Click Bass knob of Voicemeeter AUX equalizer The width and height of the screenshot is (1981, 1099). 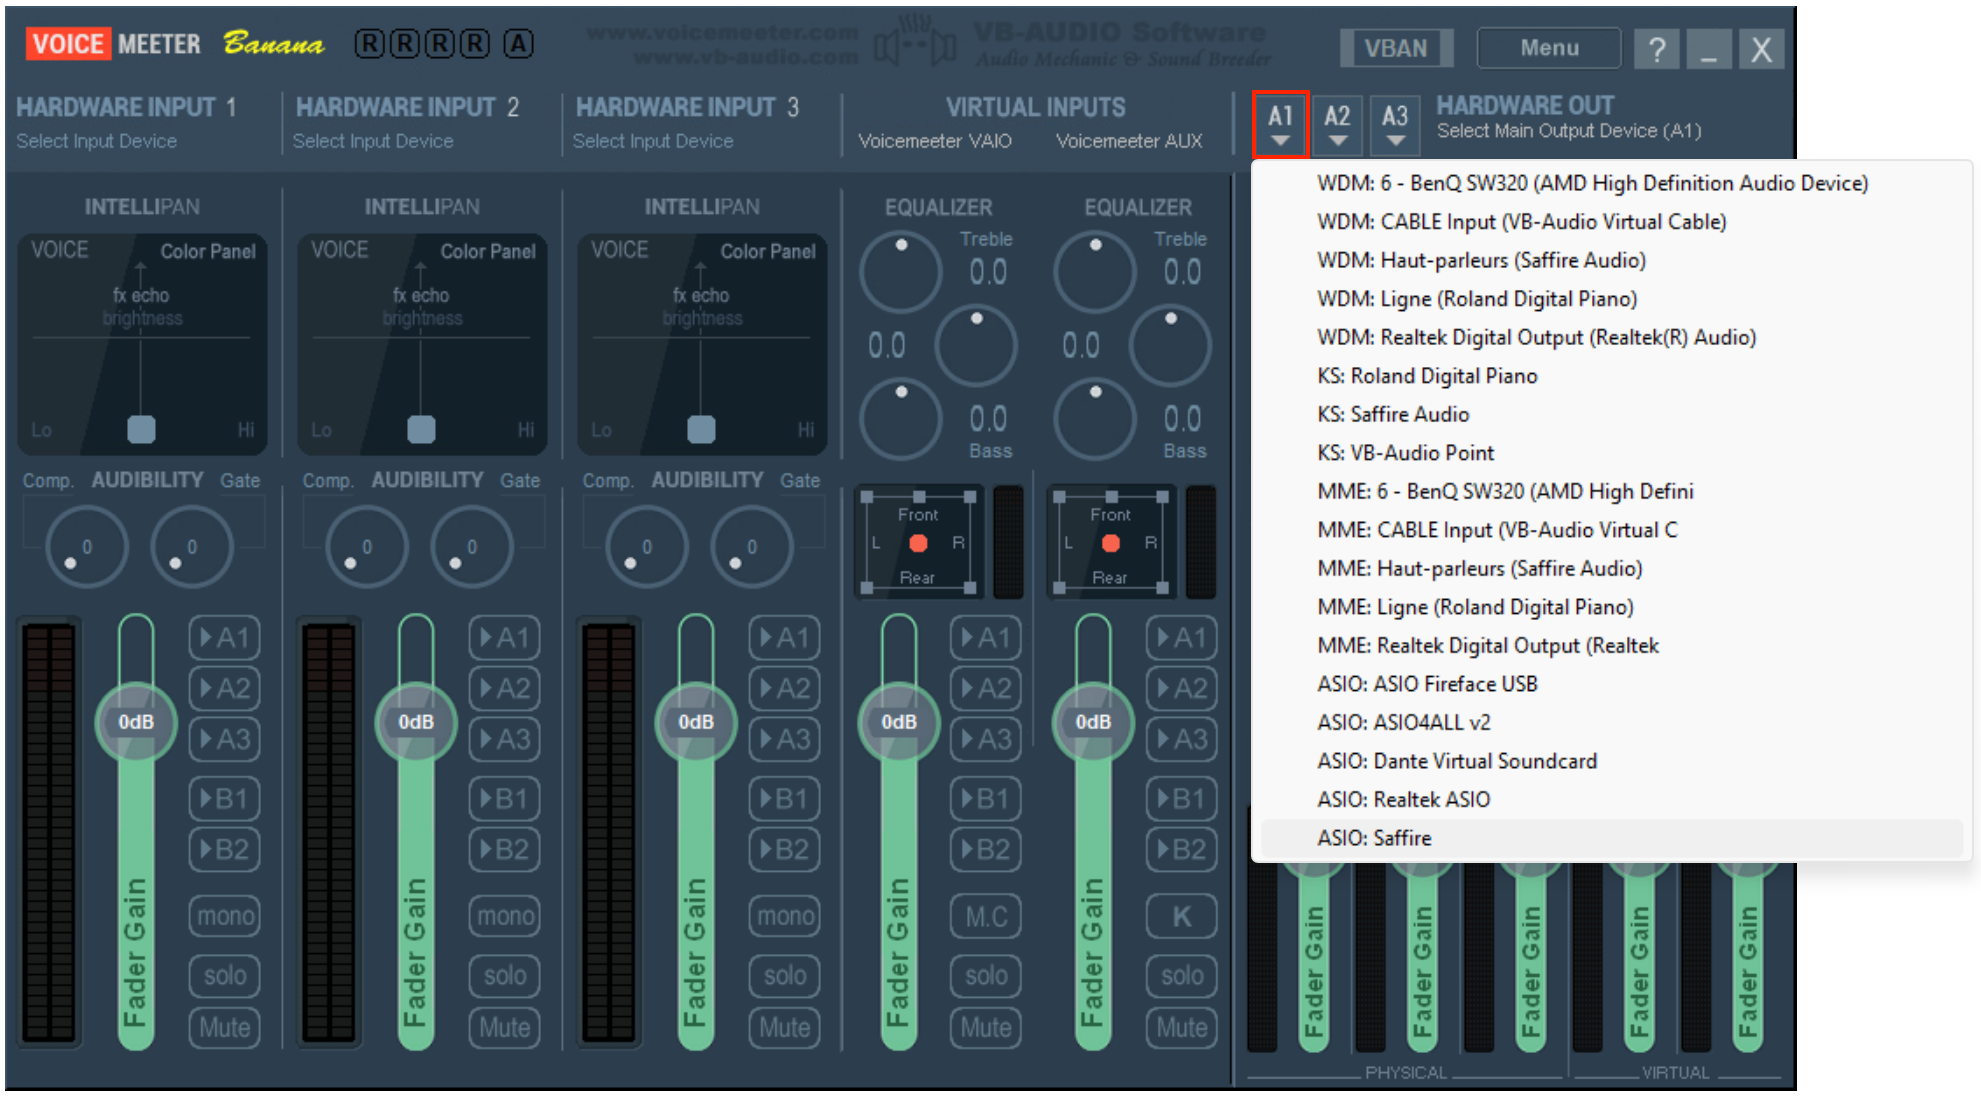(1095, 418)
